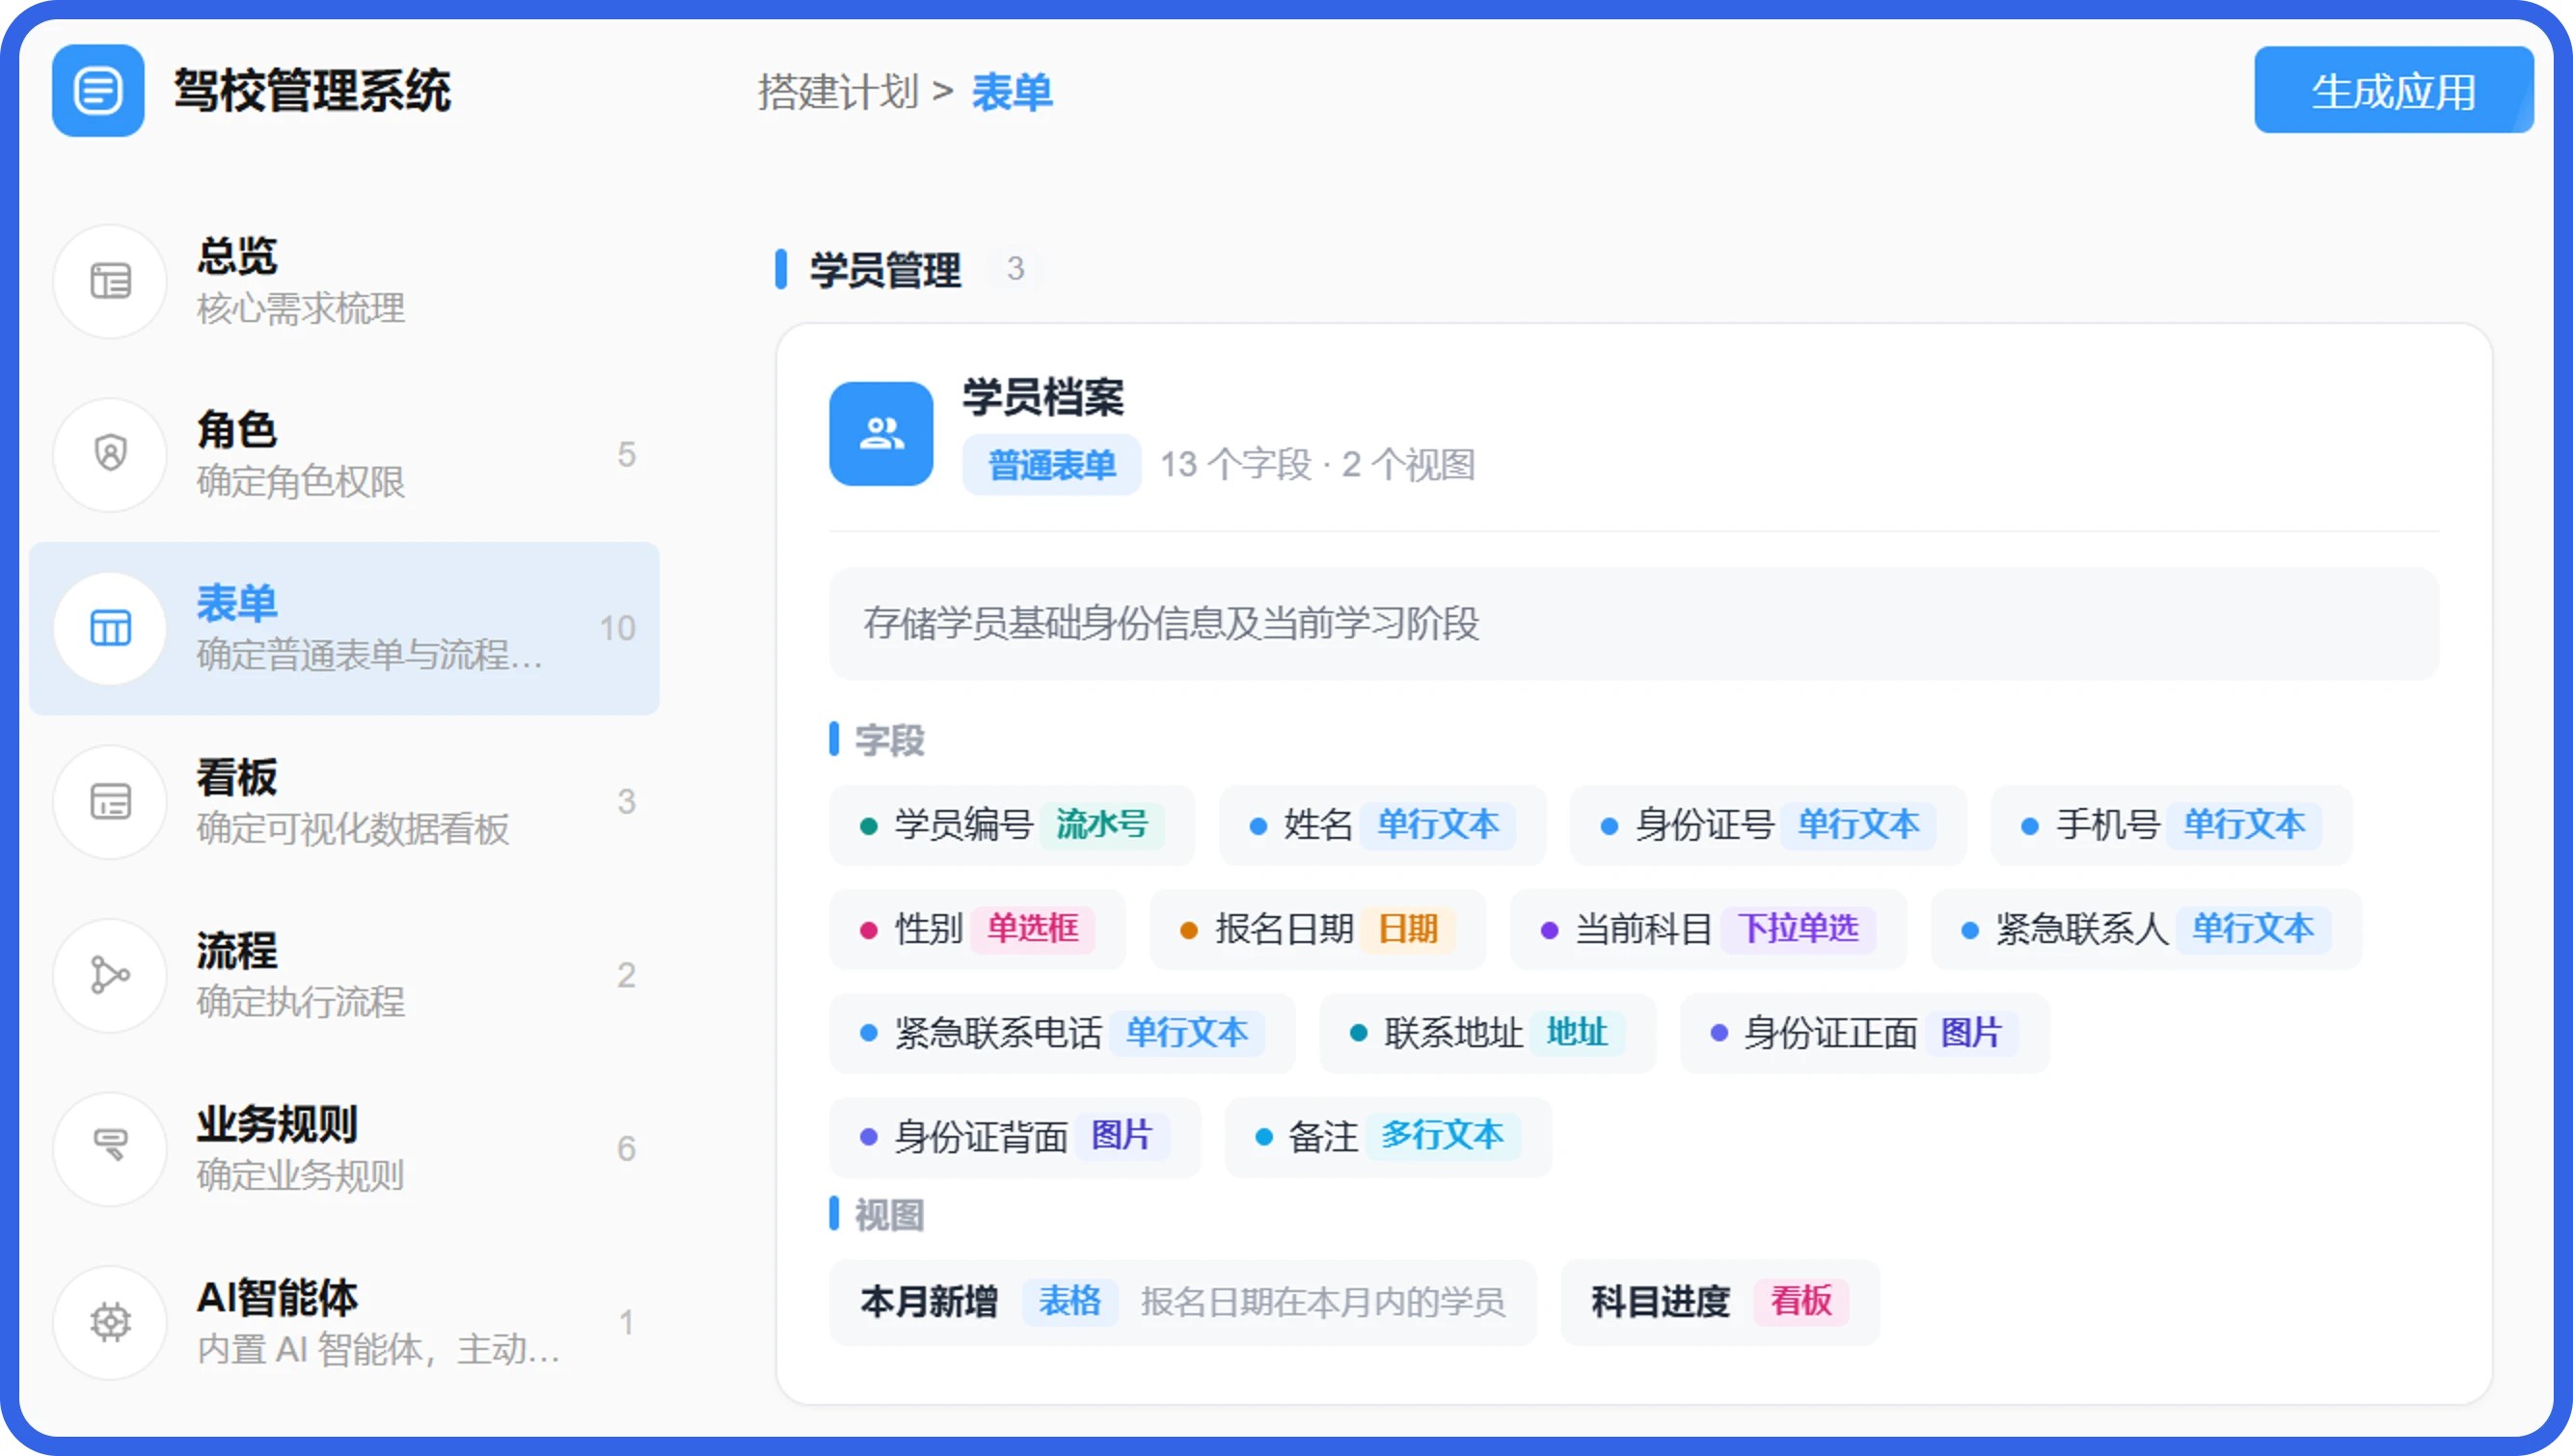Select the 学员编号 流水号 field chip

[1011, 825]
